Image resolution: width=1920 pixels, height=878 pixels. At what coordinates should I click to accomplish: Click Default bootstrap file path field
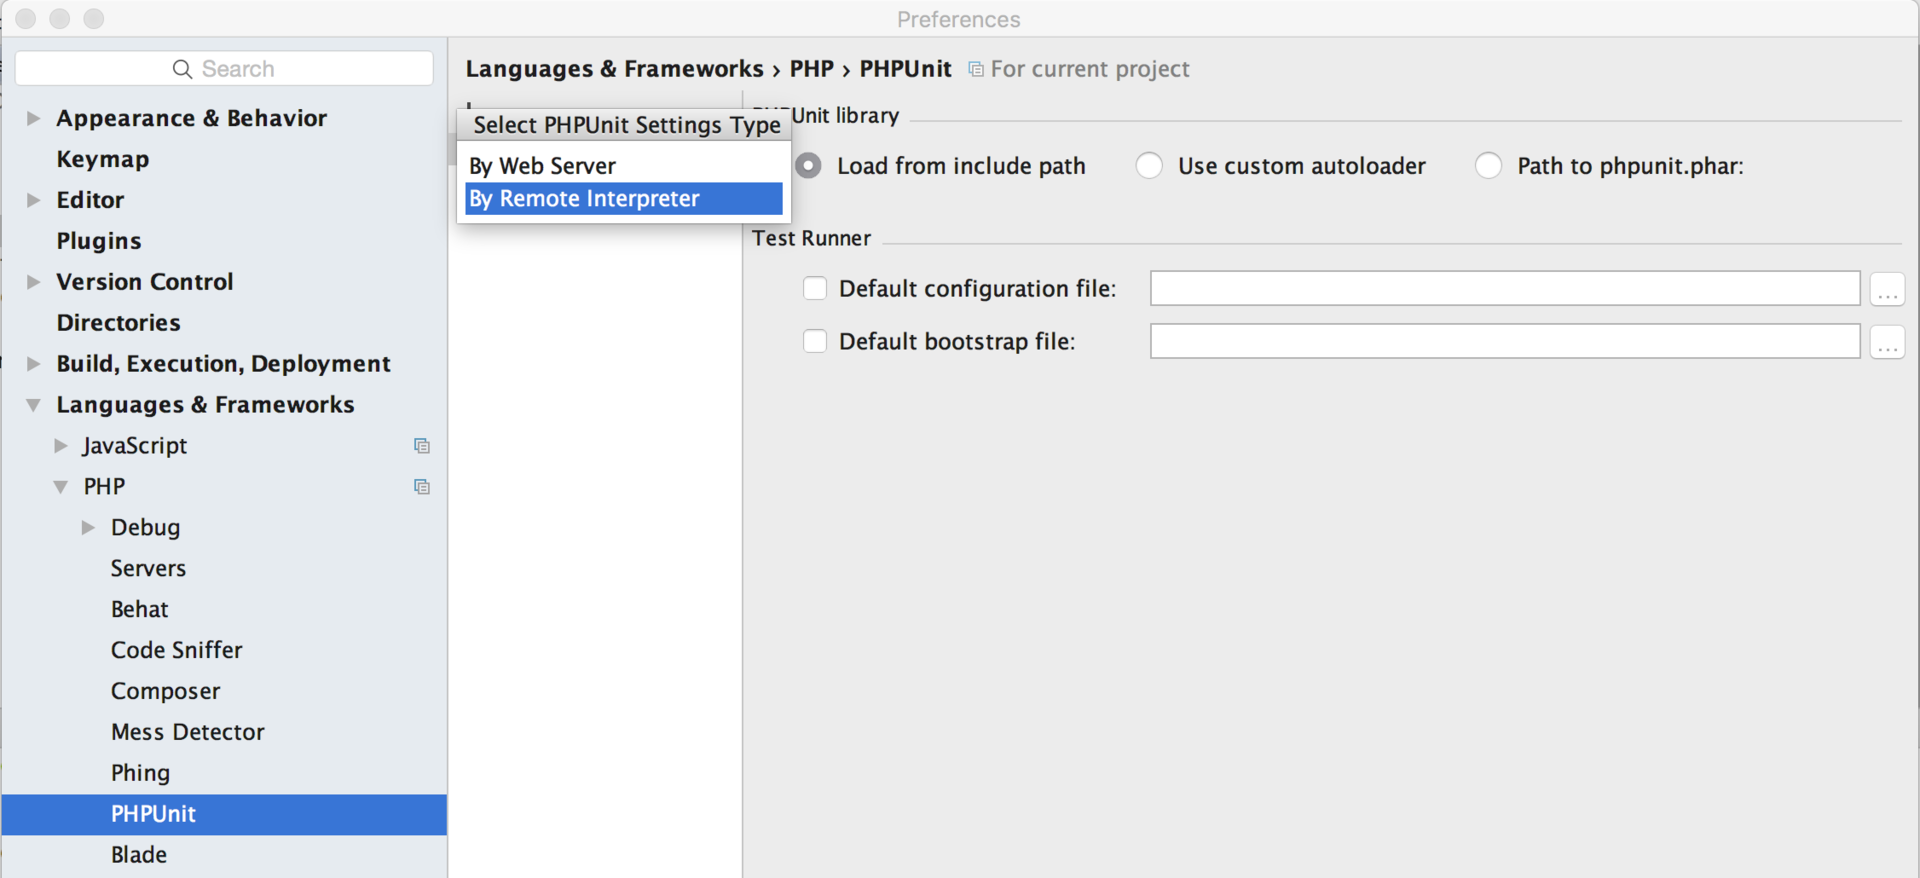(1505, 341)
